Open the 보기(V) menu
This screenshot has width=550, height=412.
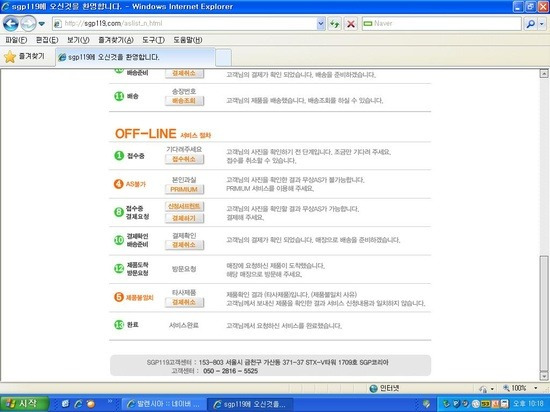point(78,40)
